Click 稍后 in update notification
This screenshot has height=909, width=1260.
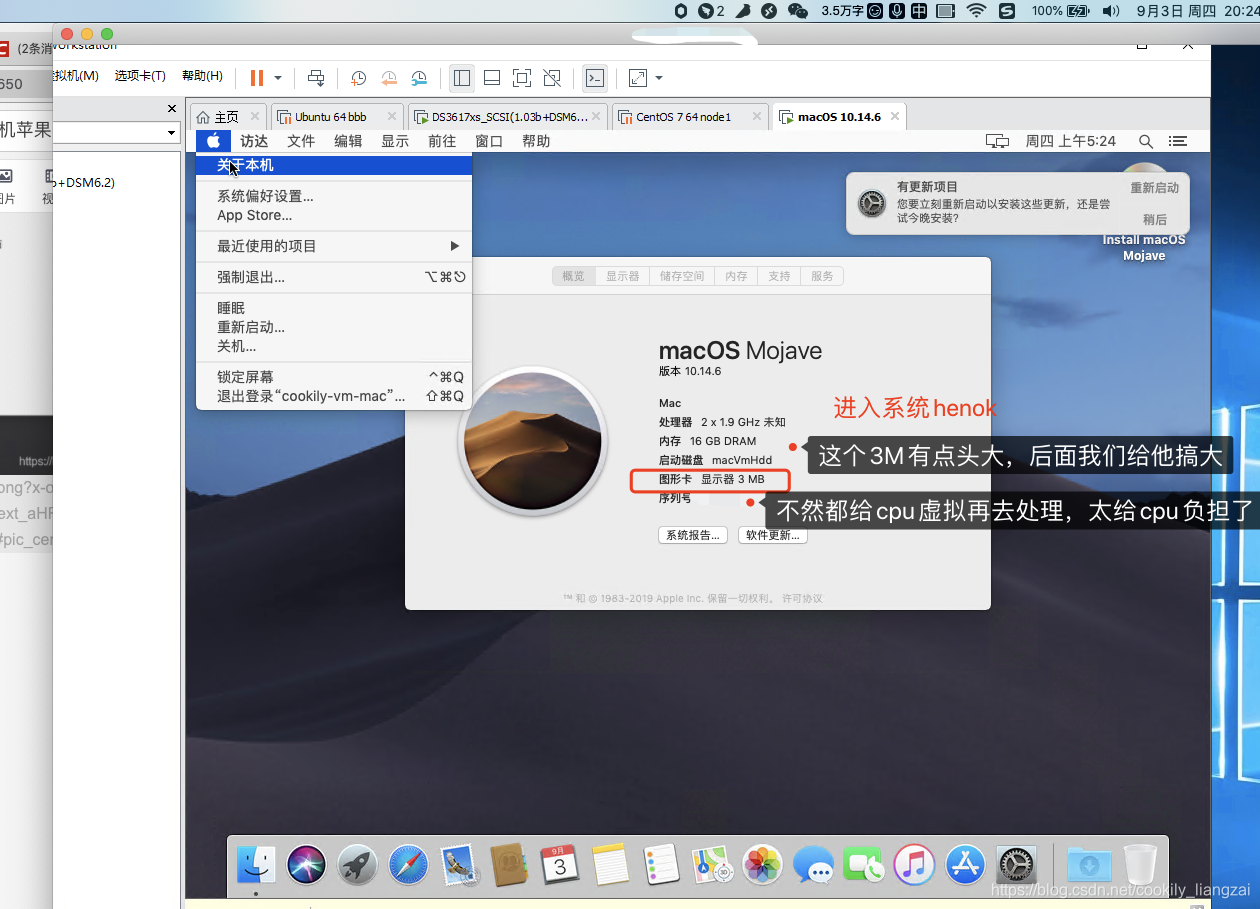point(1155,219)
